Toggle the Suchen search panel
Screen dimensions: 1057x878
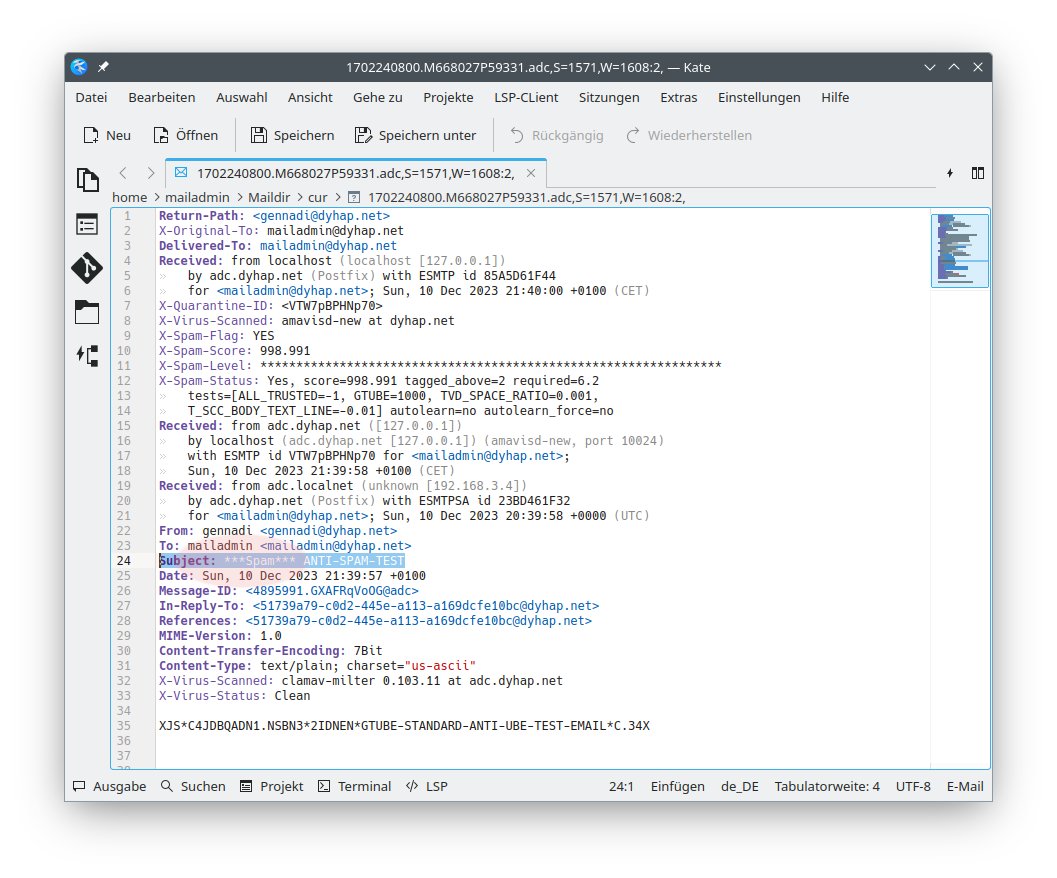[193, 786]
